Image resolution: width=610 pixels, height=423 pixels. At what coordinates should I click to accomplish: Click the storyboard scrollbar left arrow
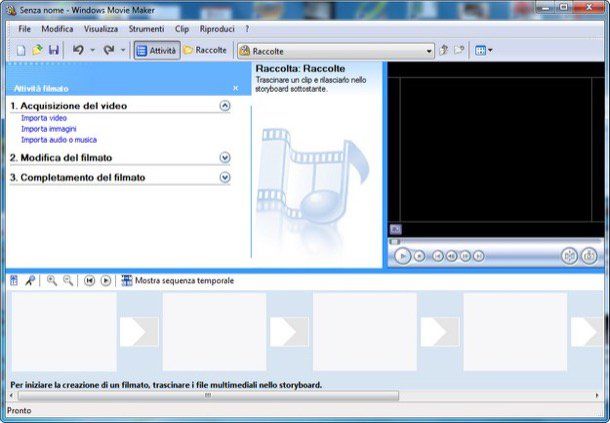[x=11, y=395]
